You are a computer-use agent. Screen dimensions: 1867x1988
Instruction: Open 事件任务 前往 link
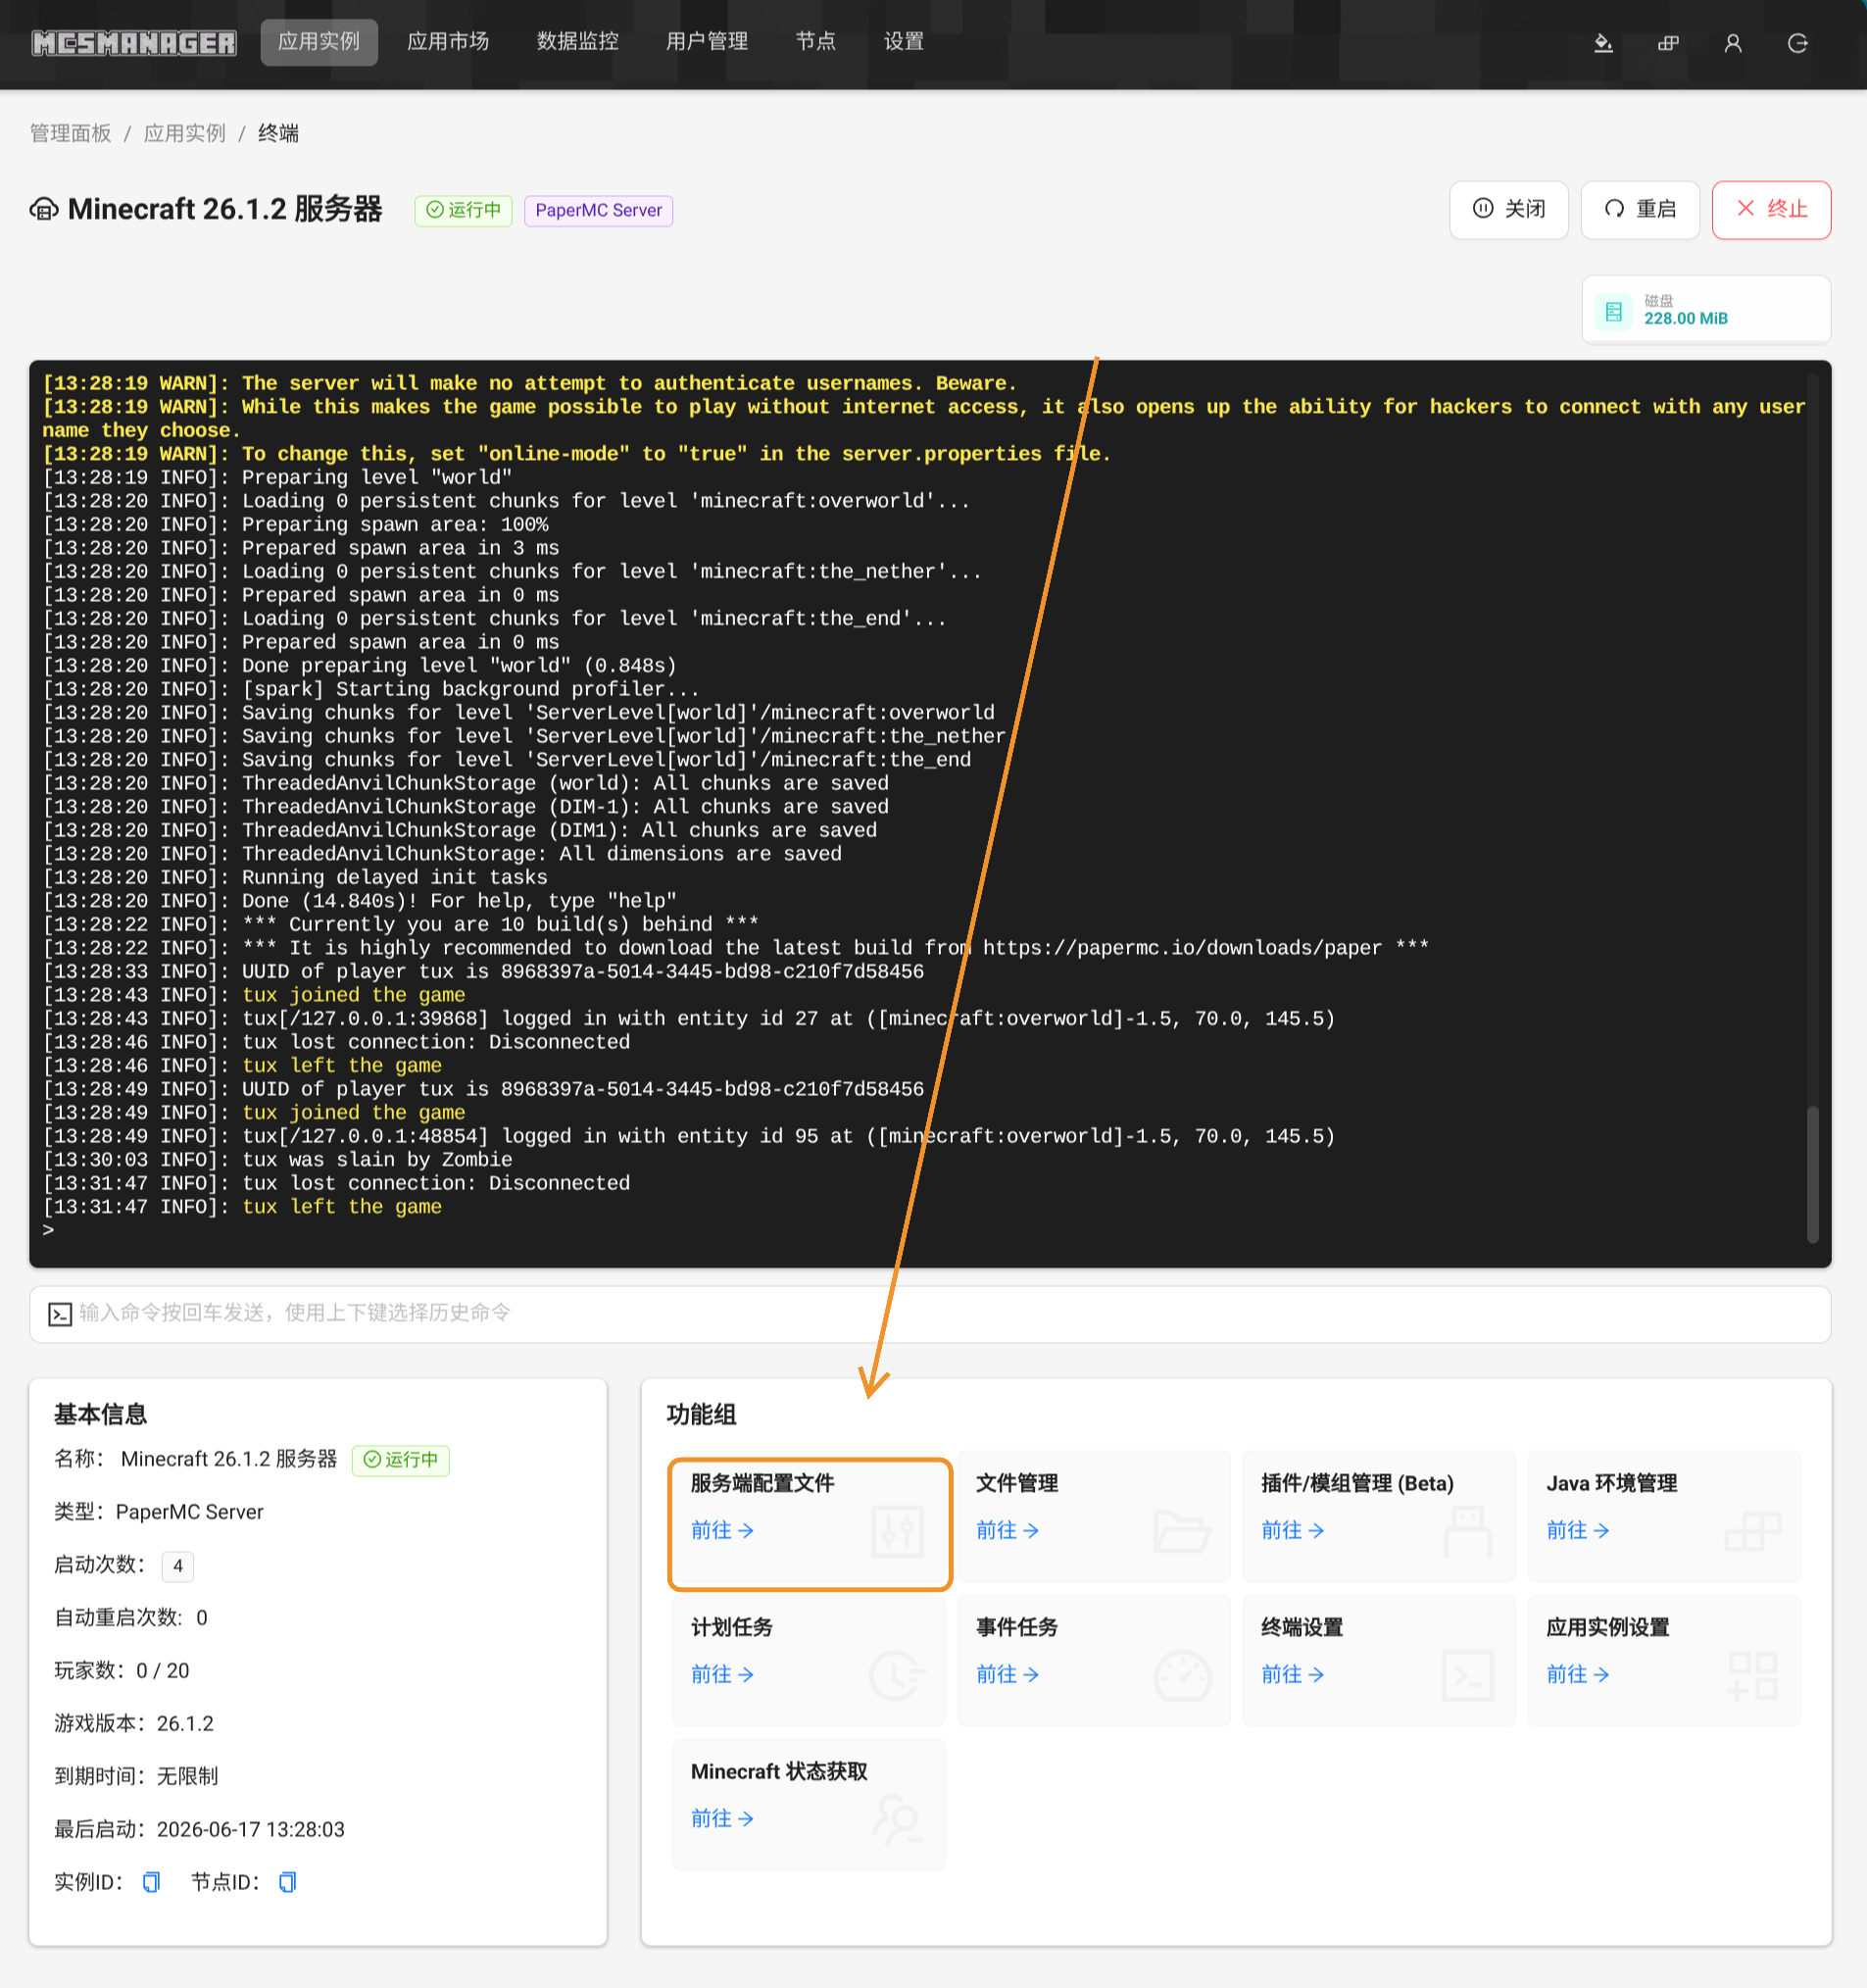point(1007,1674)
